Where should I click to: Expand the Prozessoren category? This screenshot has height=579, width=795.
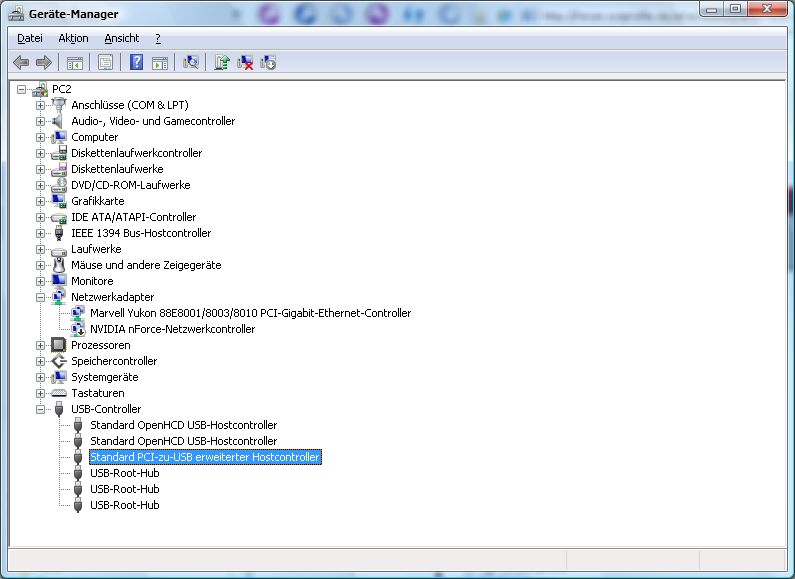pyautogui.click(x=40, y=345)
